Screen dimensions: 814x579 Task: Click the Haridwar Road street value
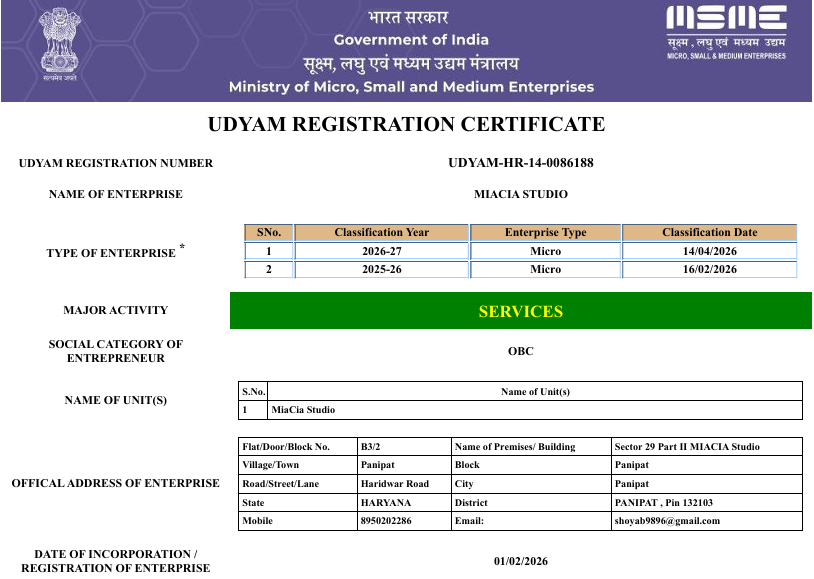tap(395, 483)
